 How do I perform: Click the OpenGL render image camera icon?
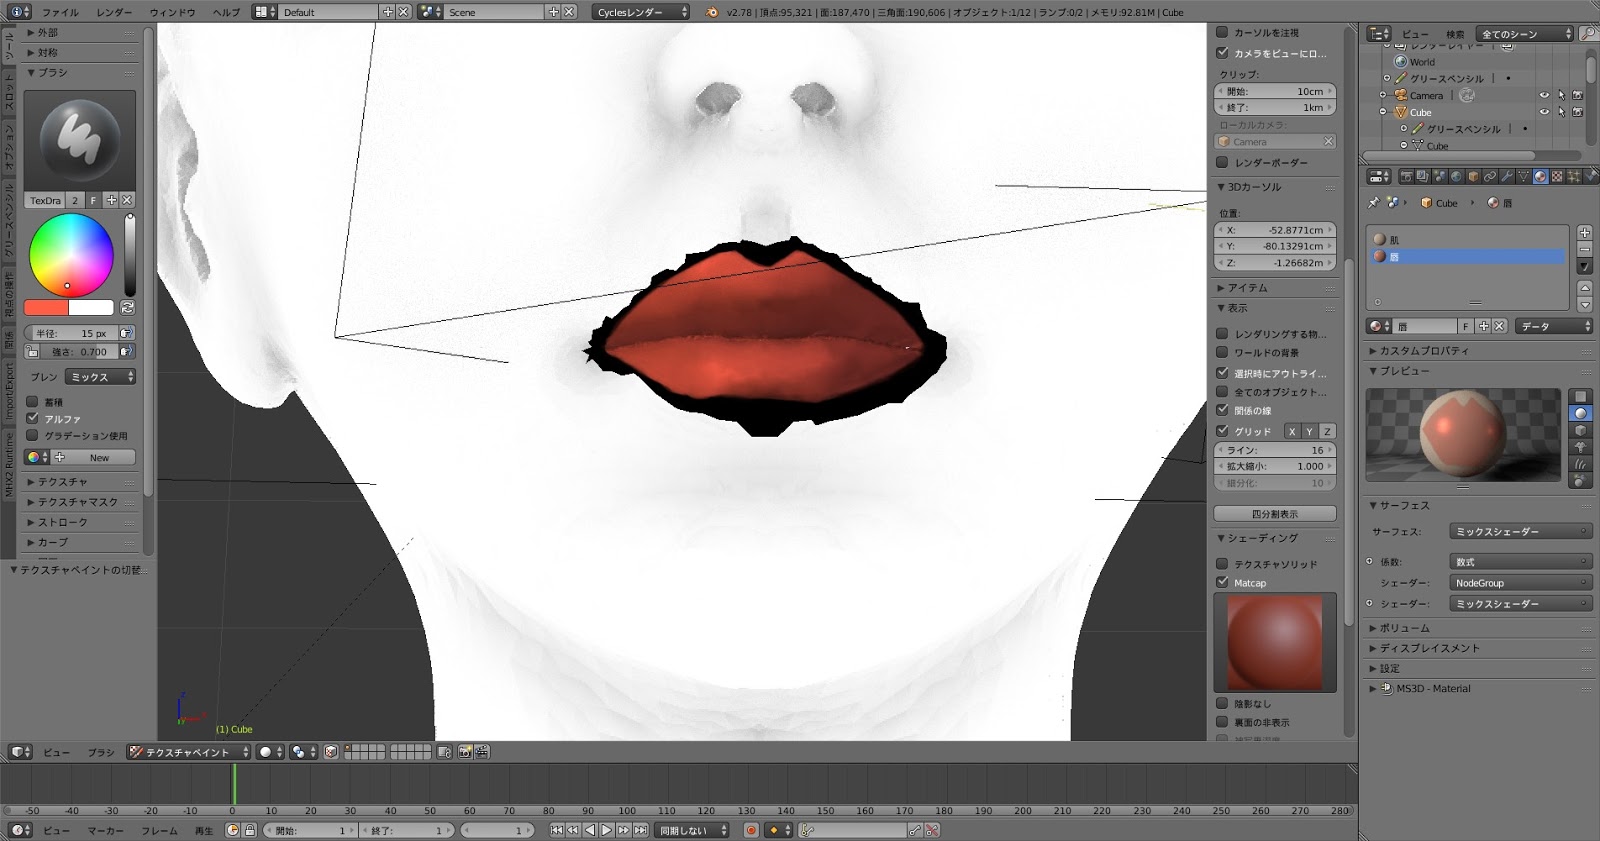(465, 752)
